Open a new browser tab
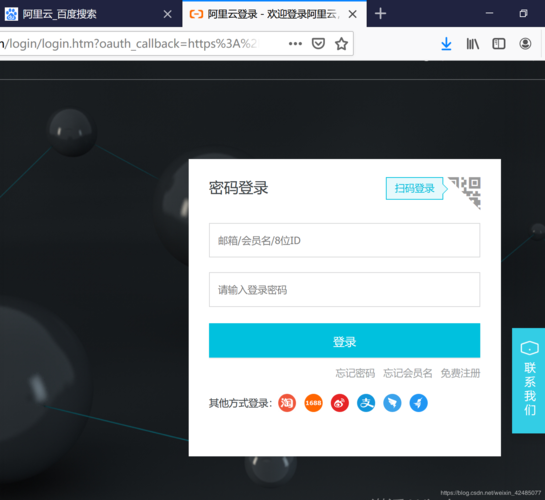 coord(380,14)
